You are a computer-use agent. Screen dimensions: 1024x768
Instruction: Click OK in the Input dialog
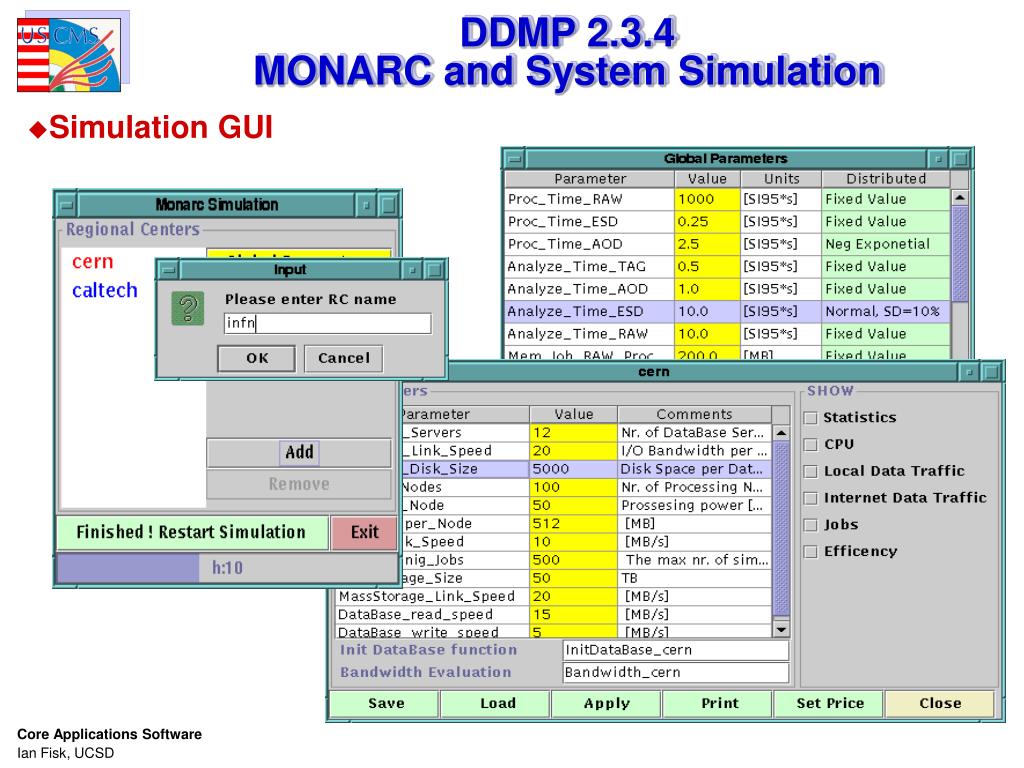[257, 358]
